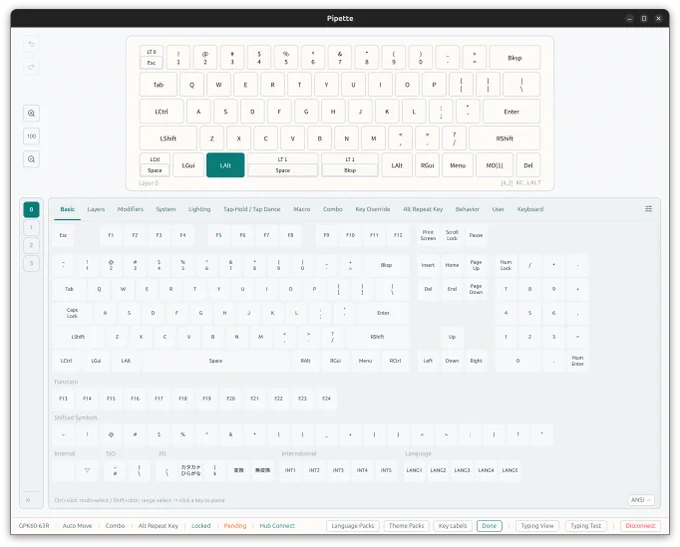
Task: Select layer 2 in the layer list
Action: tap(31, 246)
